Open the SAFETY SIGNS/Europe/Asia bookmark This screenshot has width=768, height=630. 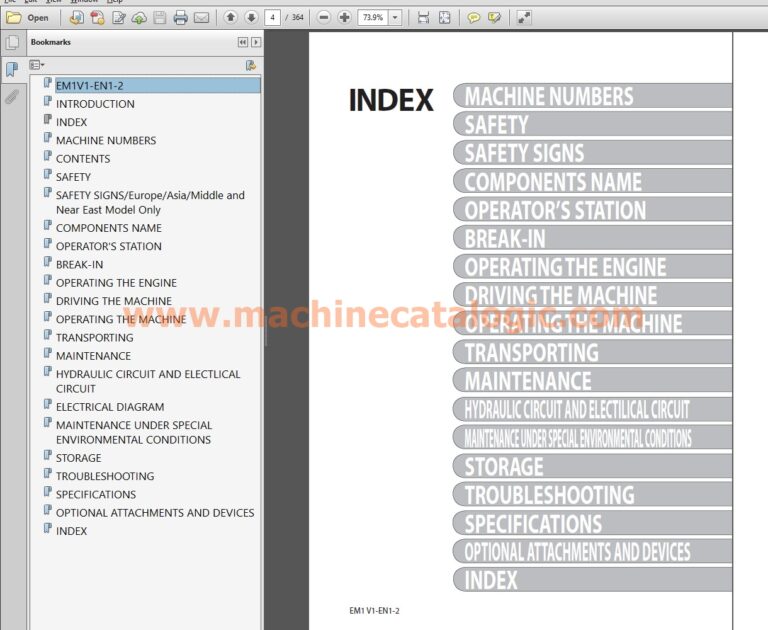150,202
